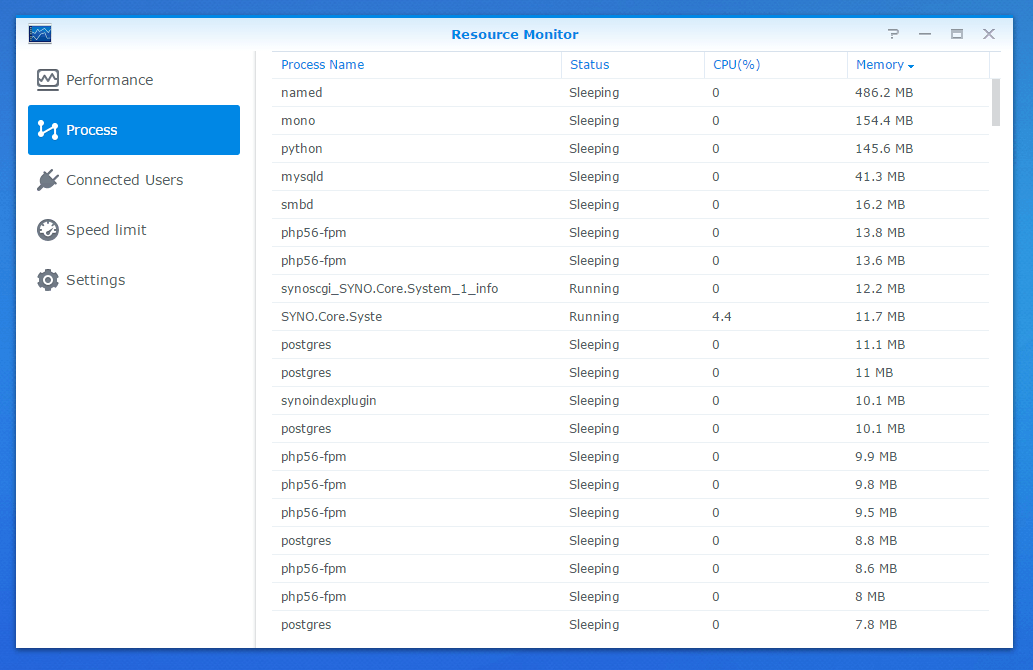
Task: Open the Performance section label
Action: click(109, 80)
